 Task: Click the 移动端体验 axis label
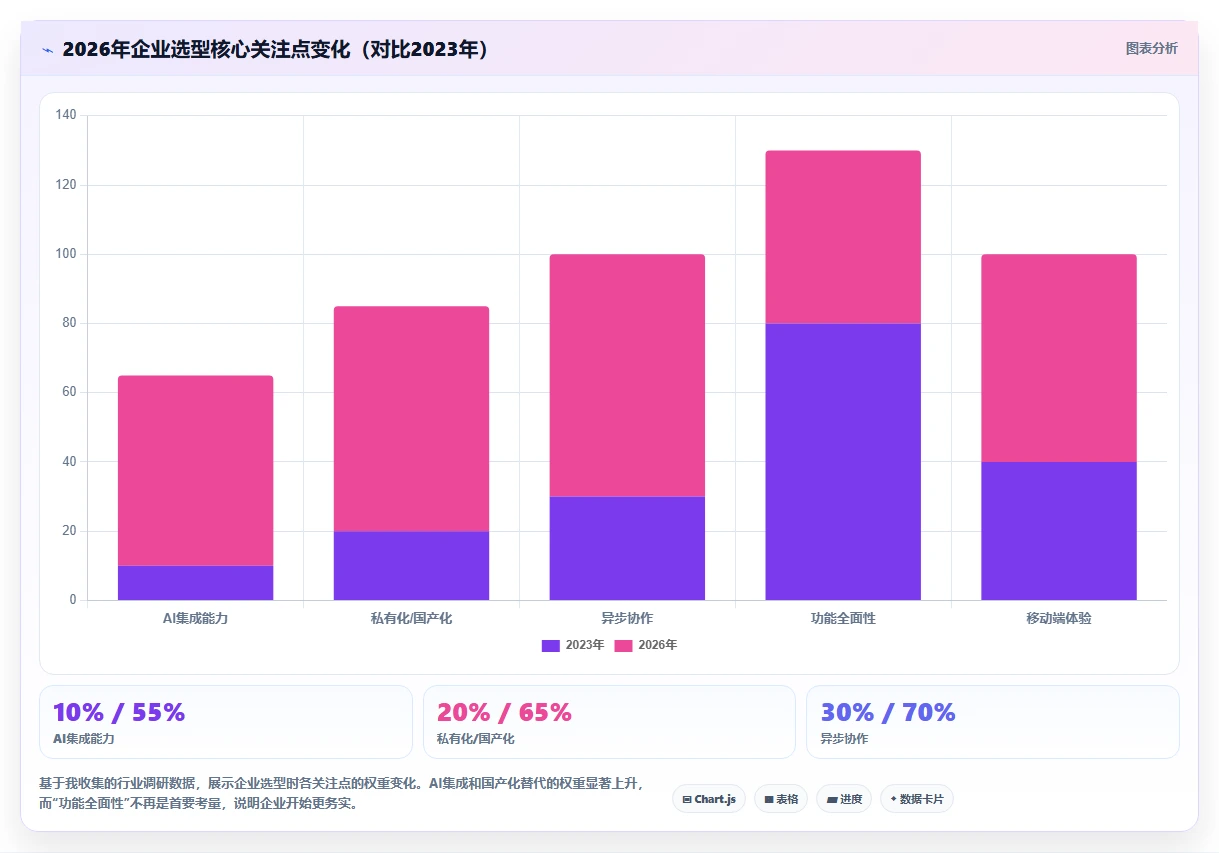click(1059, 619)
